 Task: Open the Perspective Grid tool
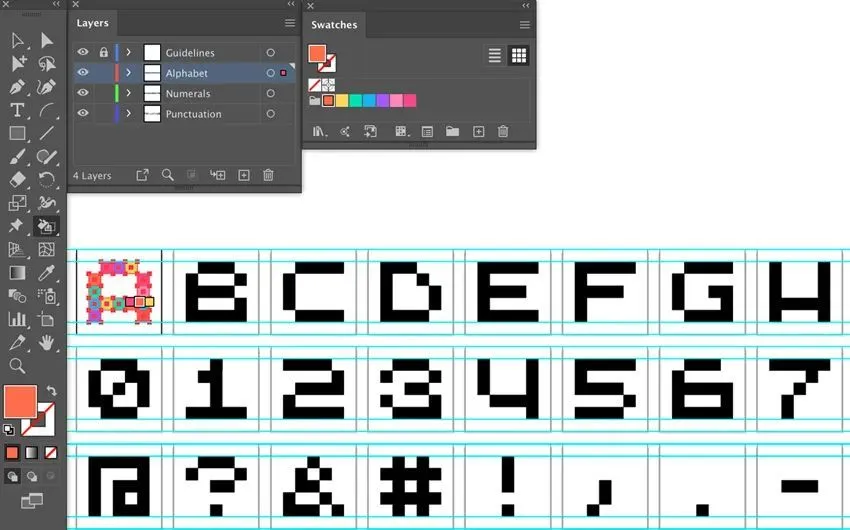[x=17, y=249]
